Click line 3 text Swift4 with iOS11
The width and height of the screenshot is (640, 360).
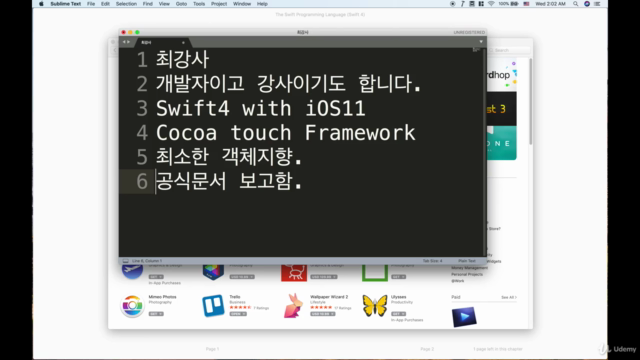[x=260, y=108]
